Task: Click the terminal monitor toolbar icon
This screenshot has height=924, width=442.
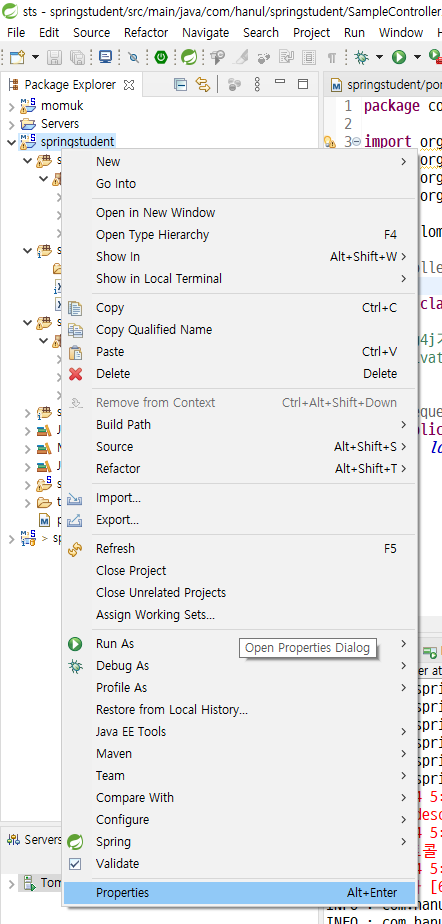Action: pos(105,57)
